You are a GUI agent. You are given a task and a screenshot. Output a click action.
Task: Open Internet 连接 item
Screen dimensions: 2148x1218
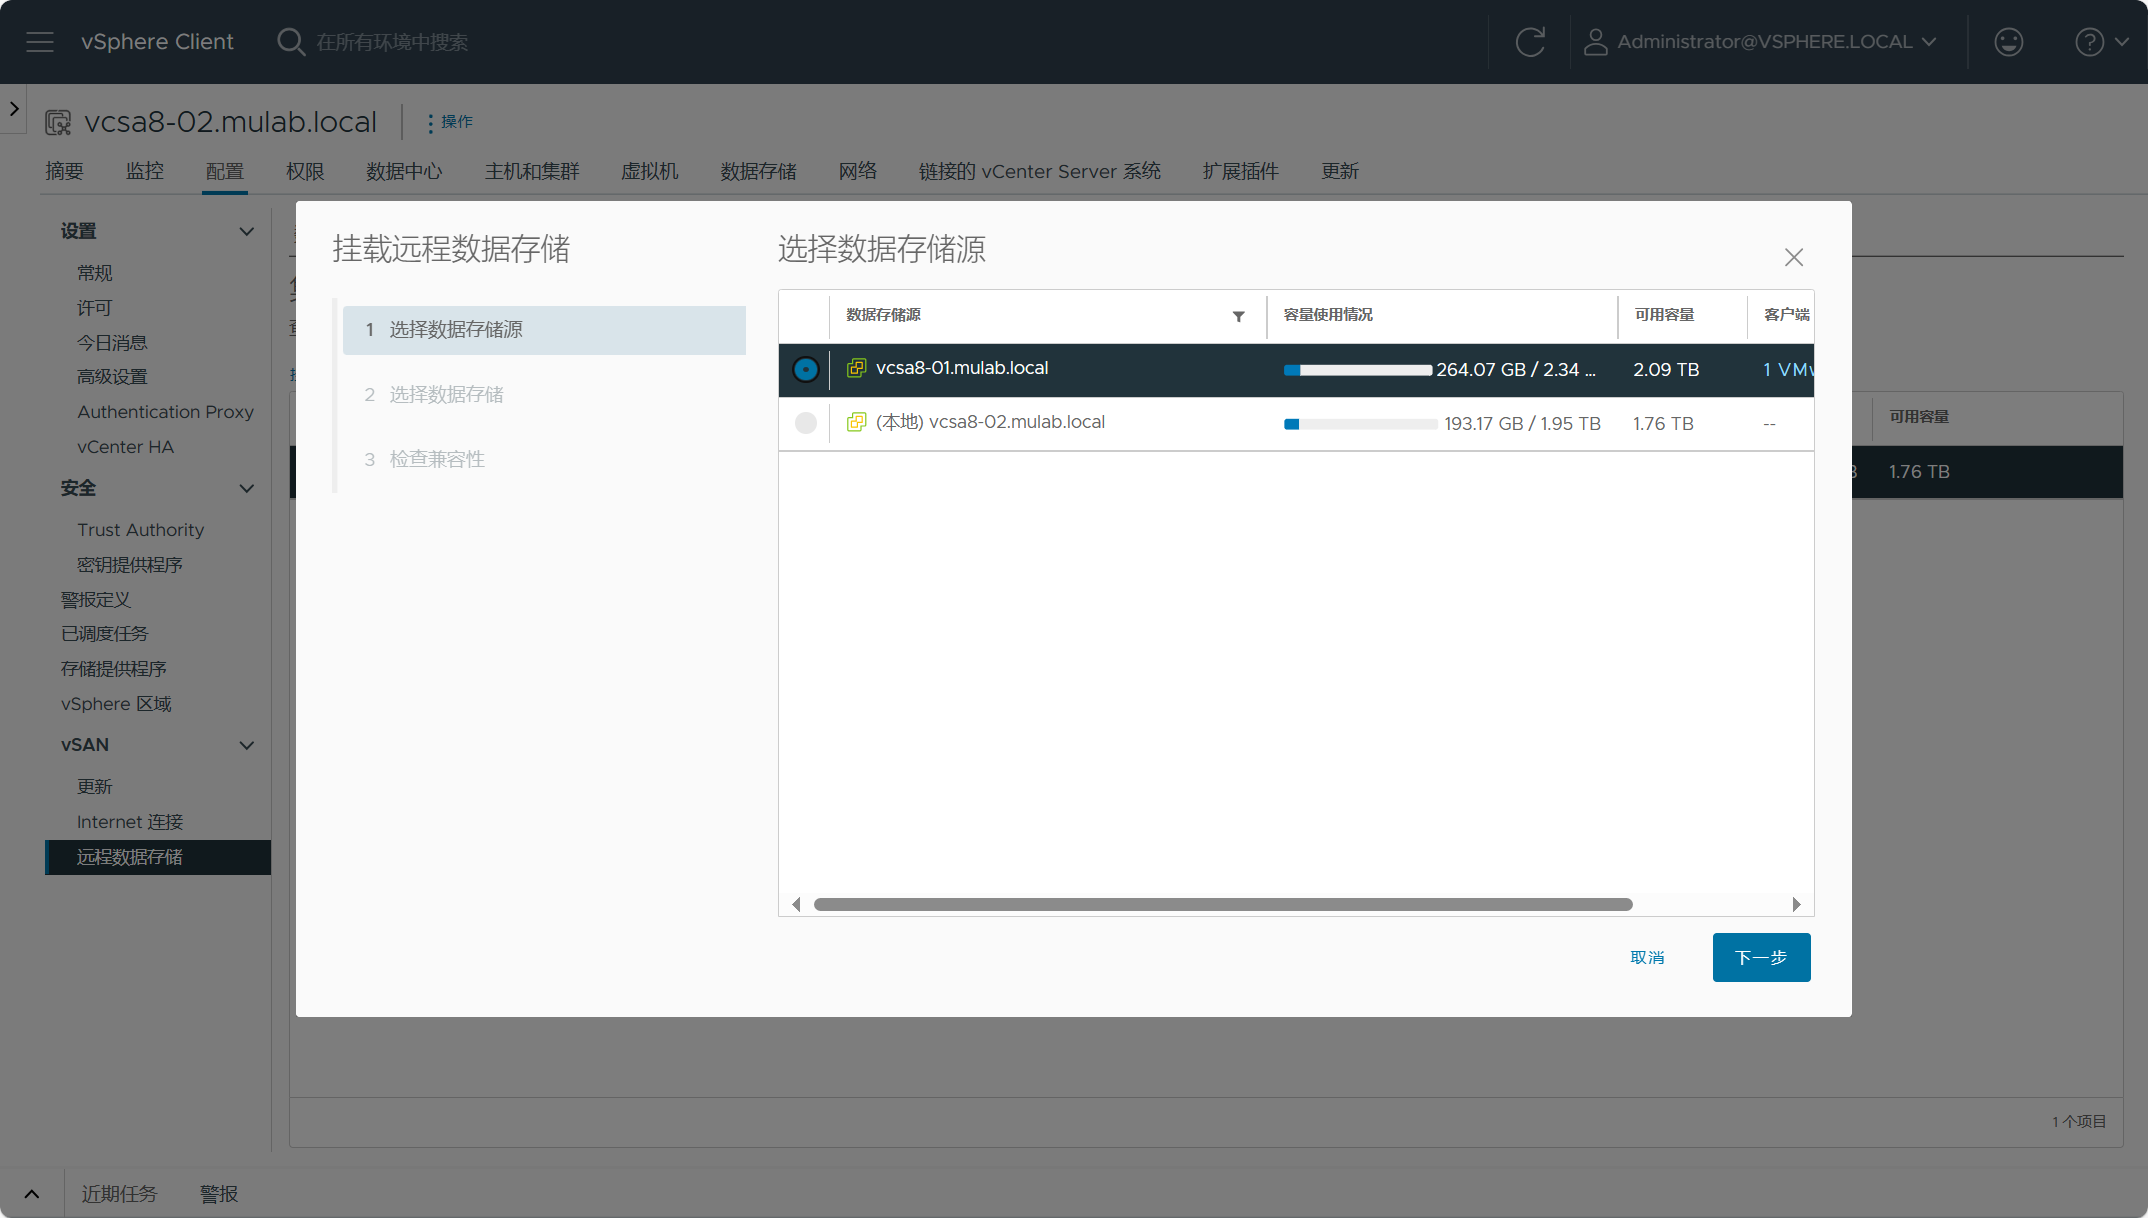pos(130,822)
